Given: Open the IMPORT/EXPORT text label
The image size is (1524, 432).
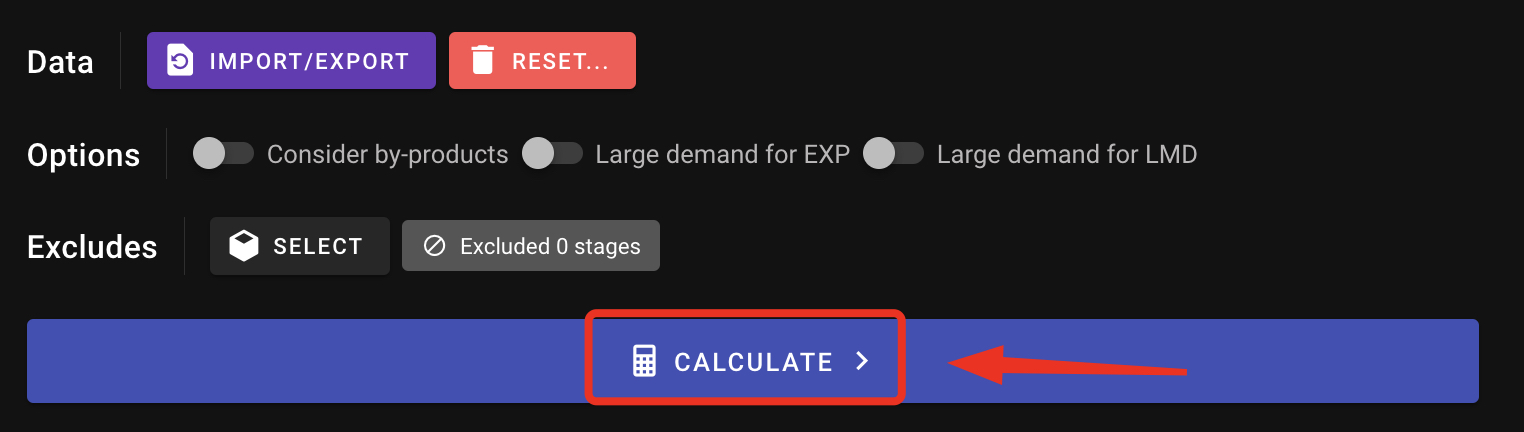Looking at the screenshot, I should coord(309,61).
